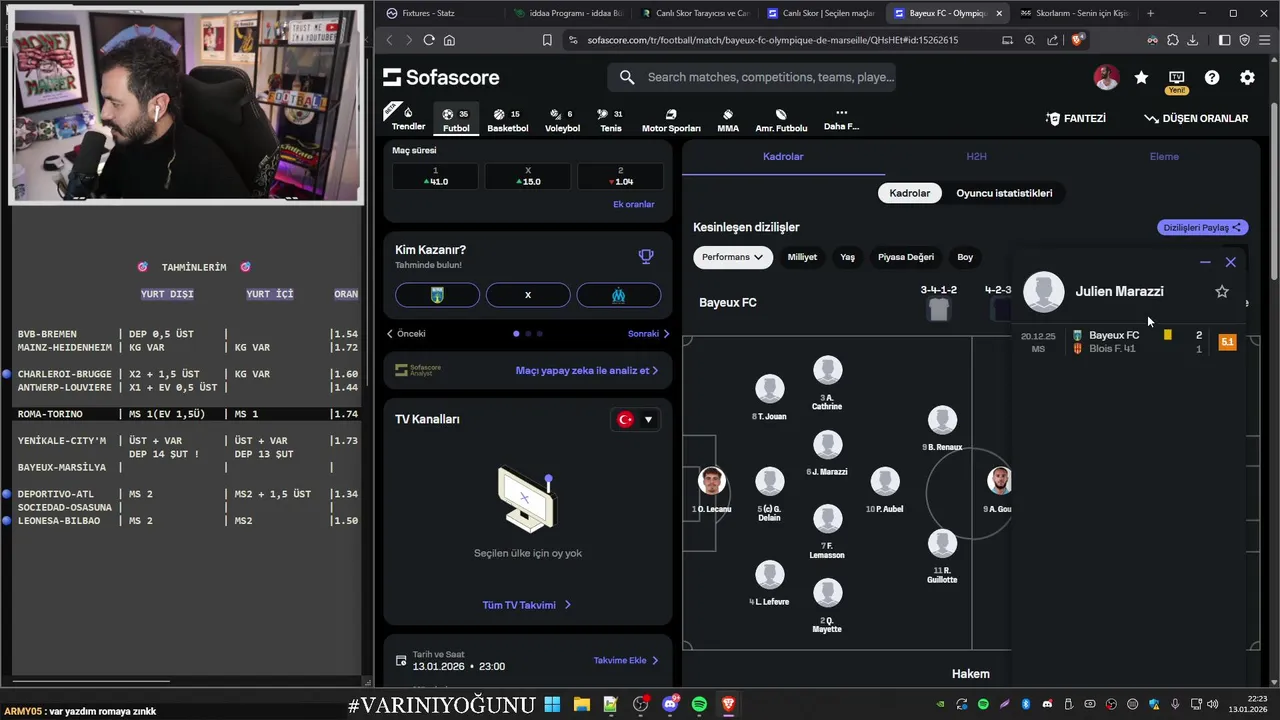Open Discord from the taskbar

[669, 704]
